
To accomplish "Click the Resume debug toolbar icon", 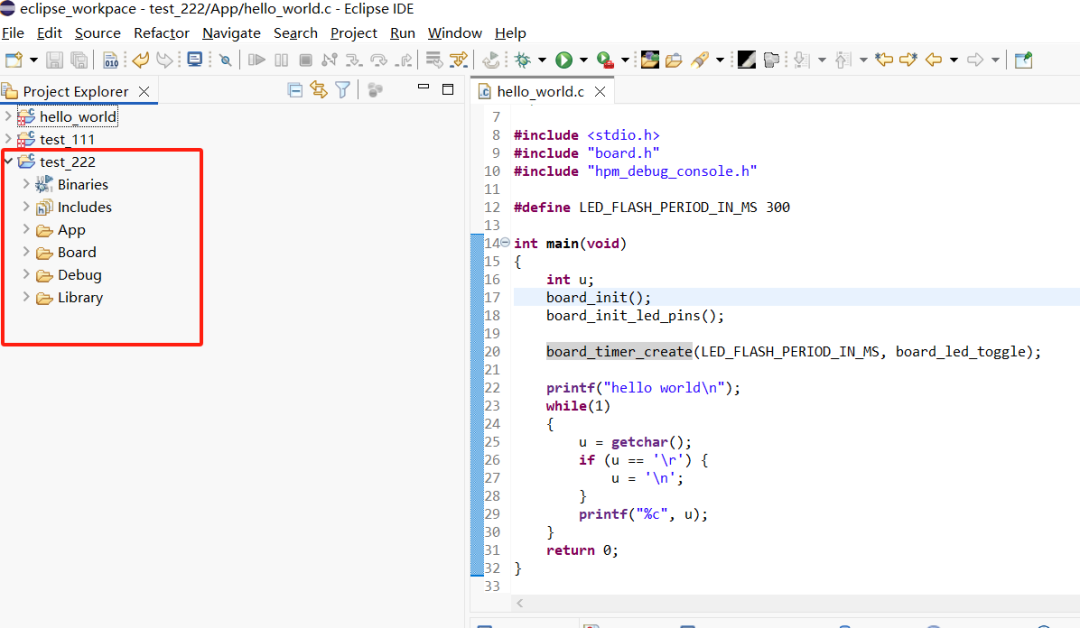I will tap(256, 61).
